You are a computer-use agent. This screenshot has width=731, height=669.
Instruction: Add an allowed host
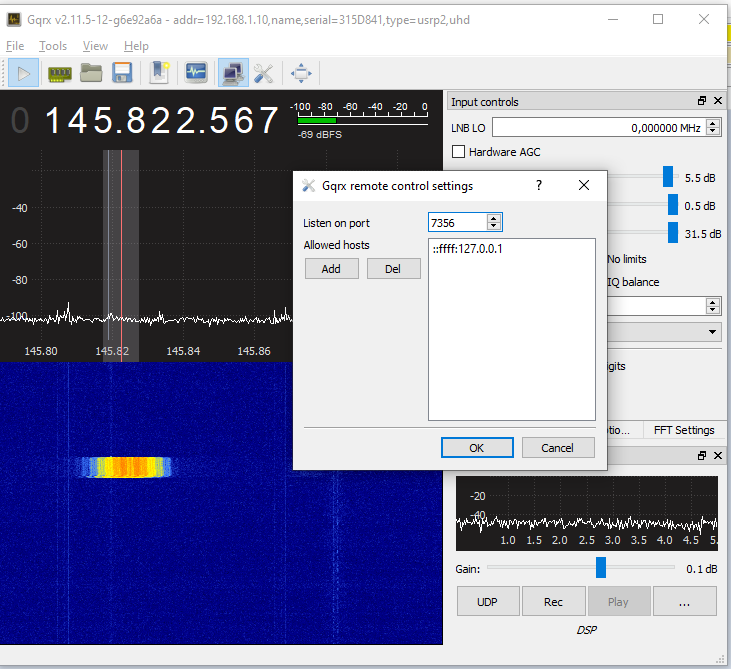[x=331, y=269]
